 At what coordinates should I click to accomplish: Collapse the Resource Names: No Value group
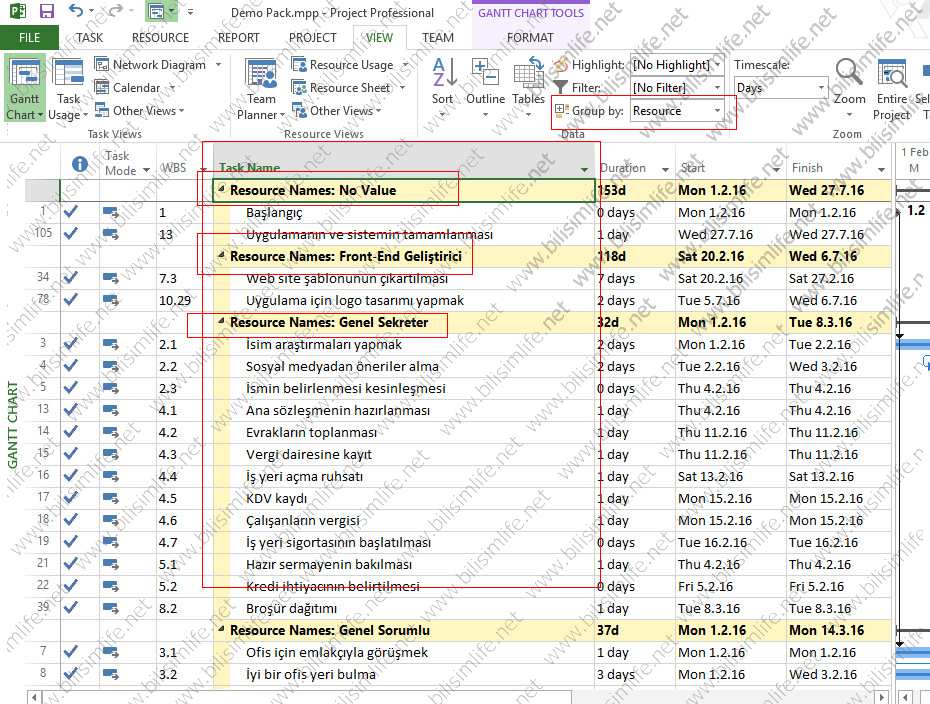[x=221, y=189]
